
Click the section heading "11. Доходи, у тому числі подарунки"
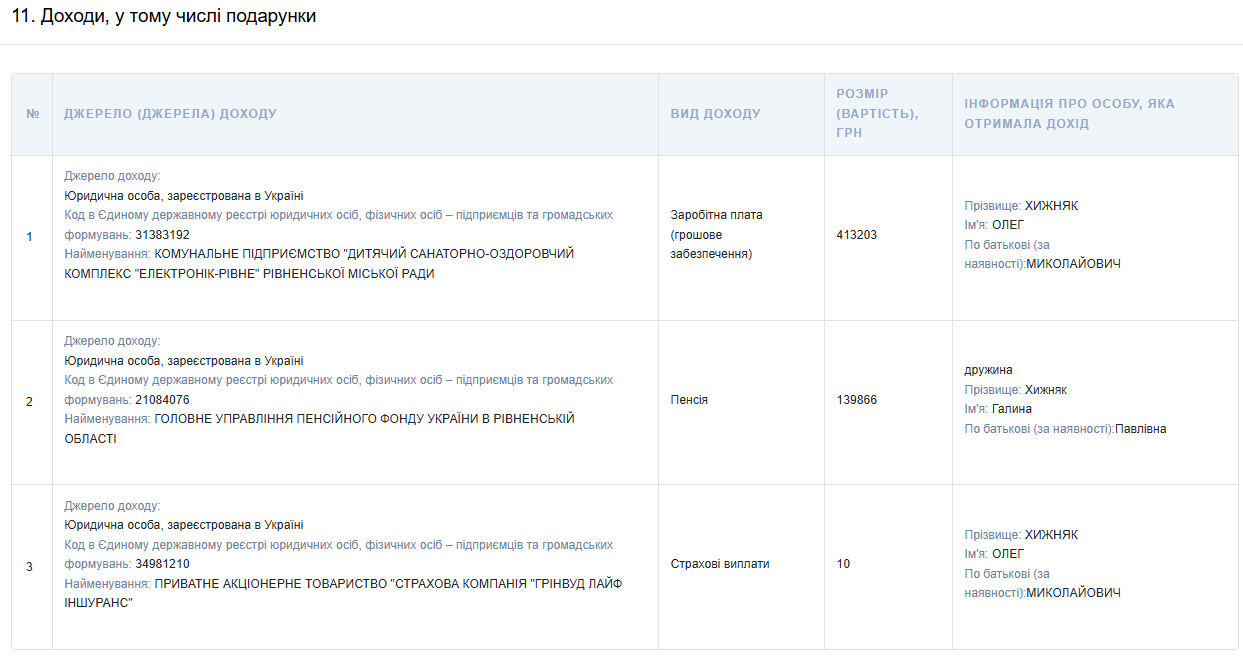[164, 17]
